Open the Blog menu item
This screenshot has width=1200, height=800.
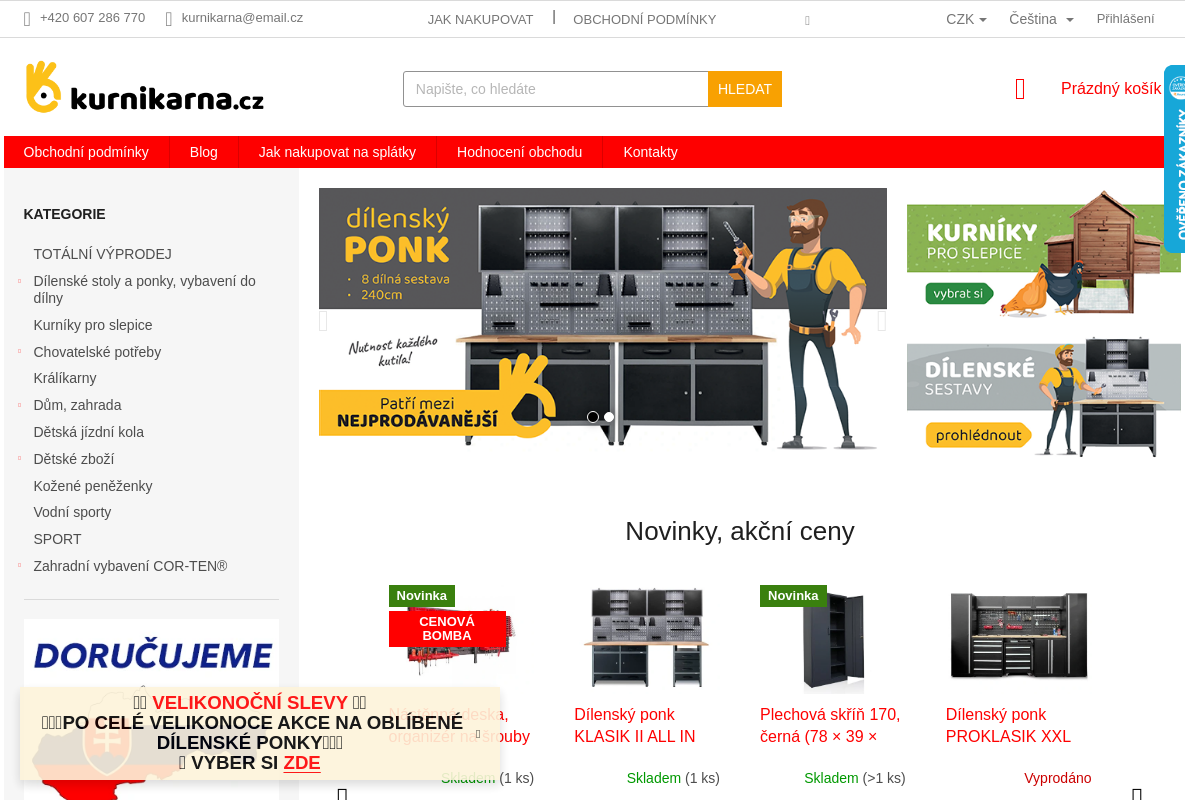(204, 152)
